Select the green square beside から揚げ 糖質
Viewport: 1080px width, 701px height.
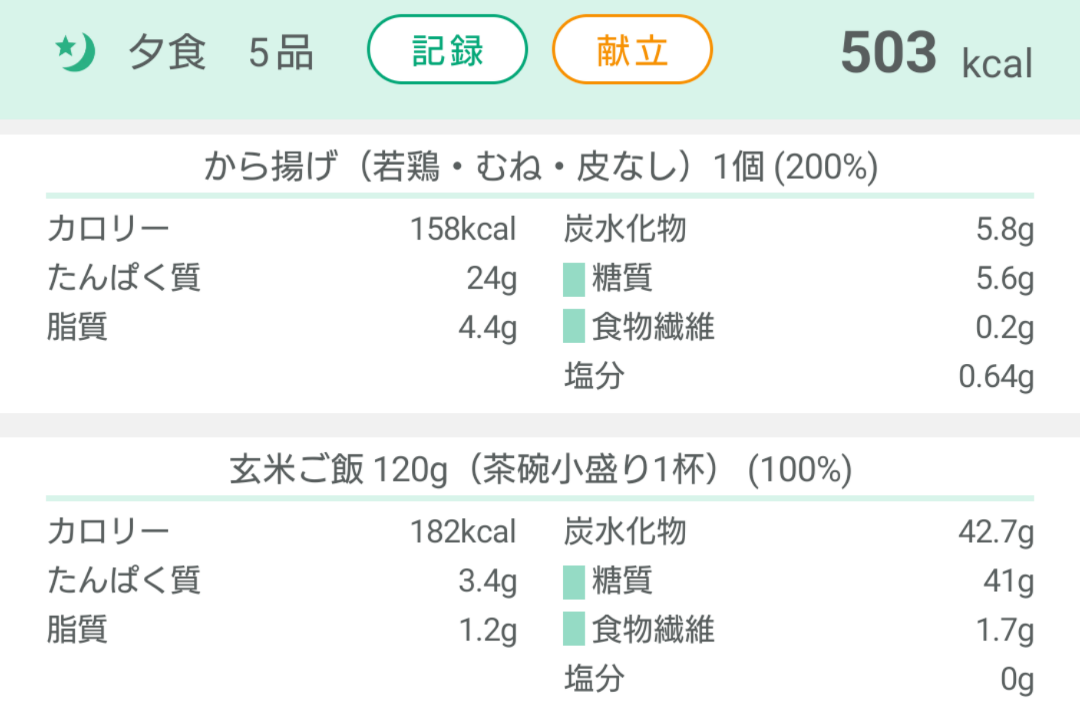(575, 279)
